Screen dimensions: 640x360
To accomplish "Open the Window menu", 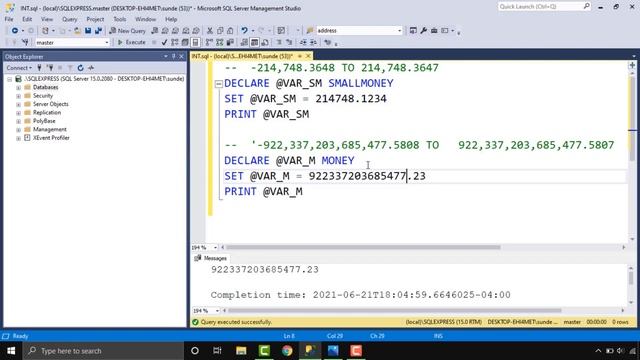I will [145, 19].
